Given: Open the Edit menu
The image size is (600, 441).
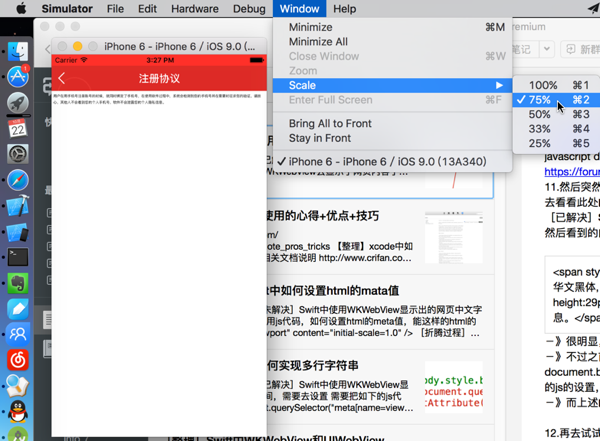Looking at the screenshot, I should tap(147, 8).
